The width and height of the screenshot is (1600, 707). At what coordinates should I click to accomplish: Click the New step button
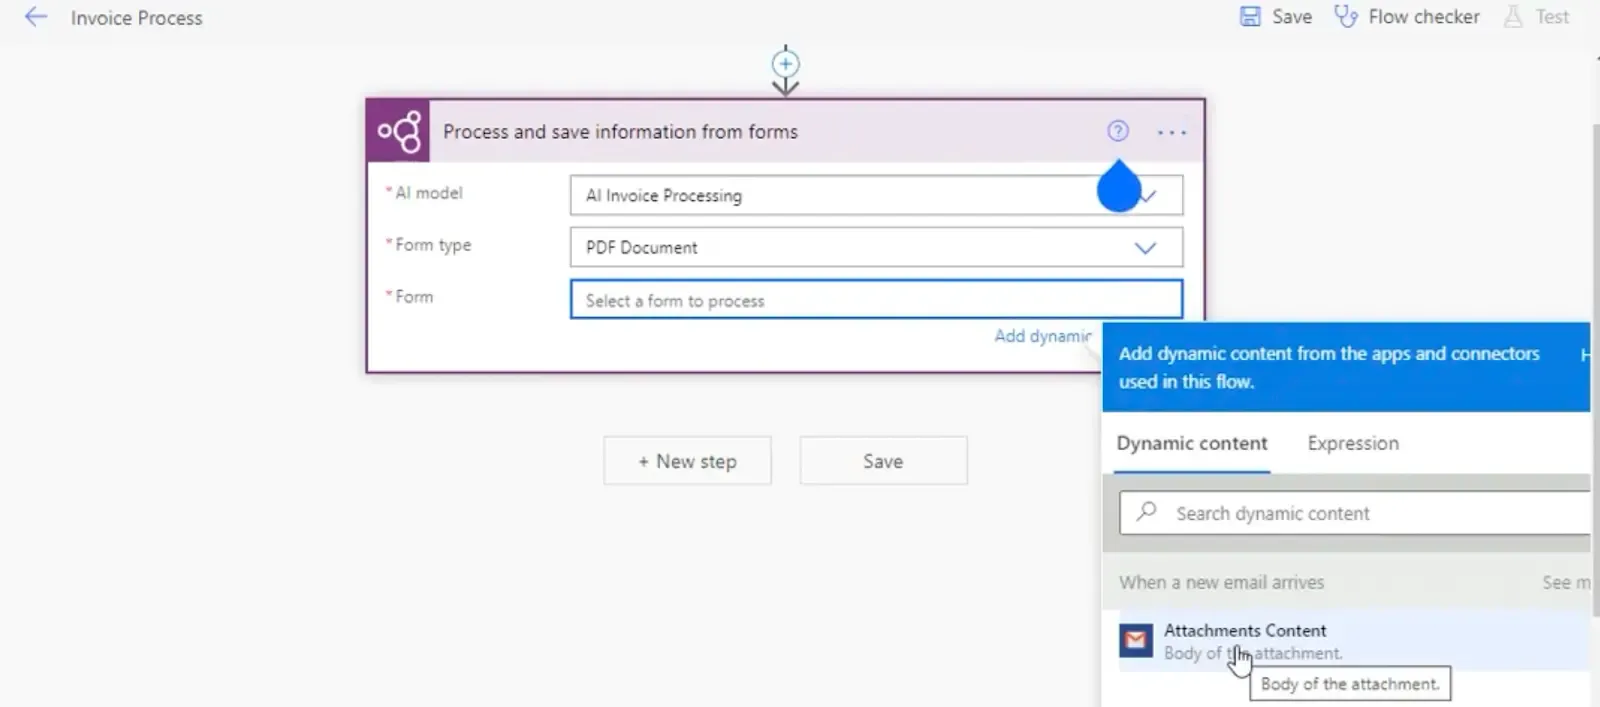(687, 461)
